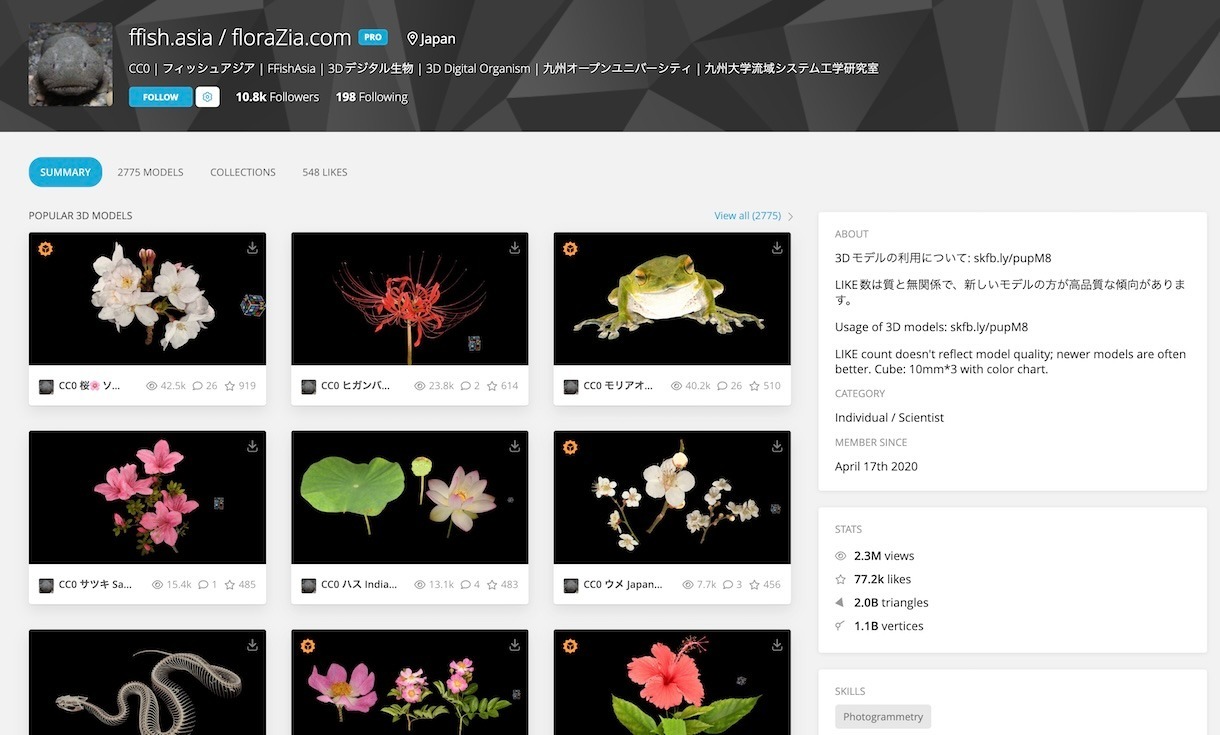Click the PRO badge next to the username
This screenshot has height=735, width=1220.
373,37
